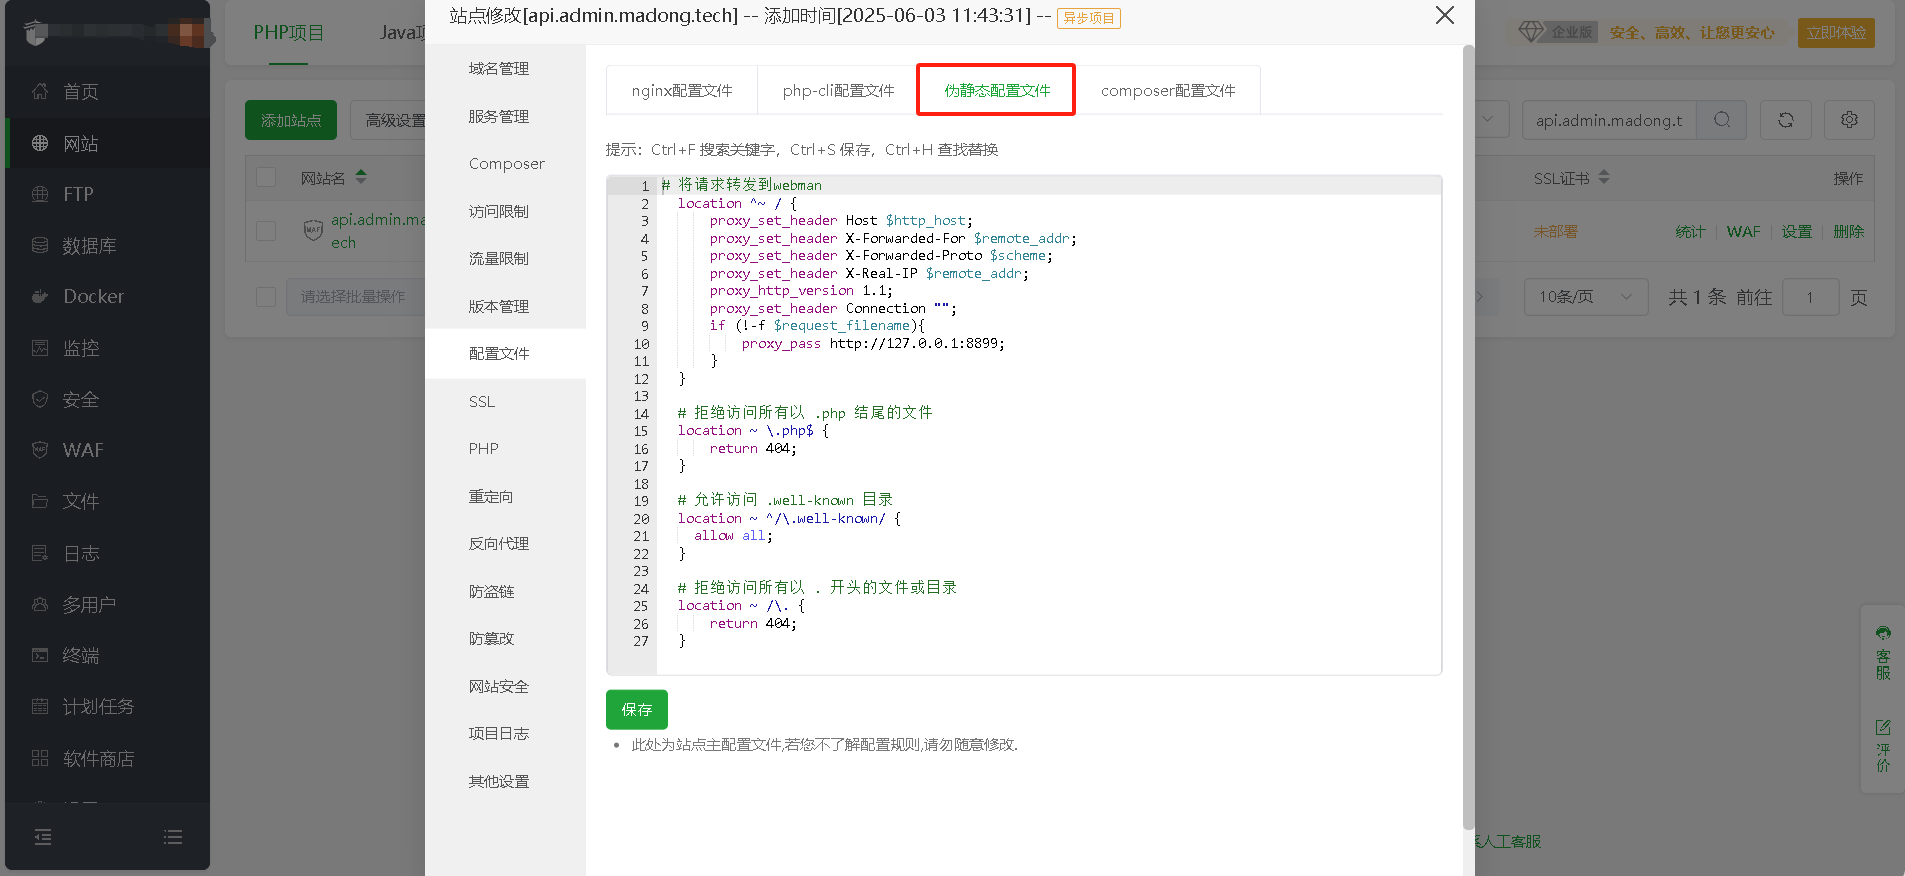Check the api.admin.madong.tech row checkbox
The image size is (1905, 876).
pos(266,231)
